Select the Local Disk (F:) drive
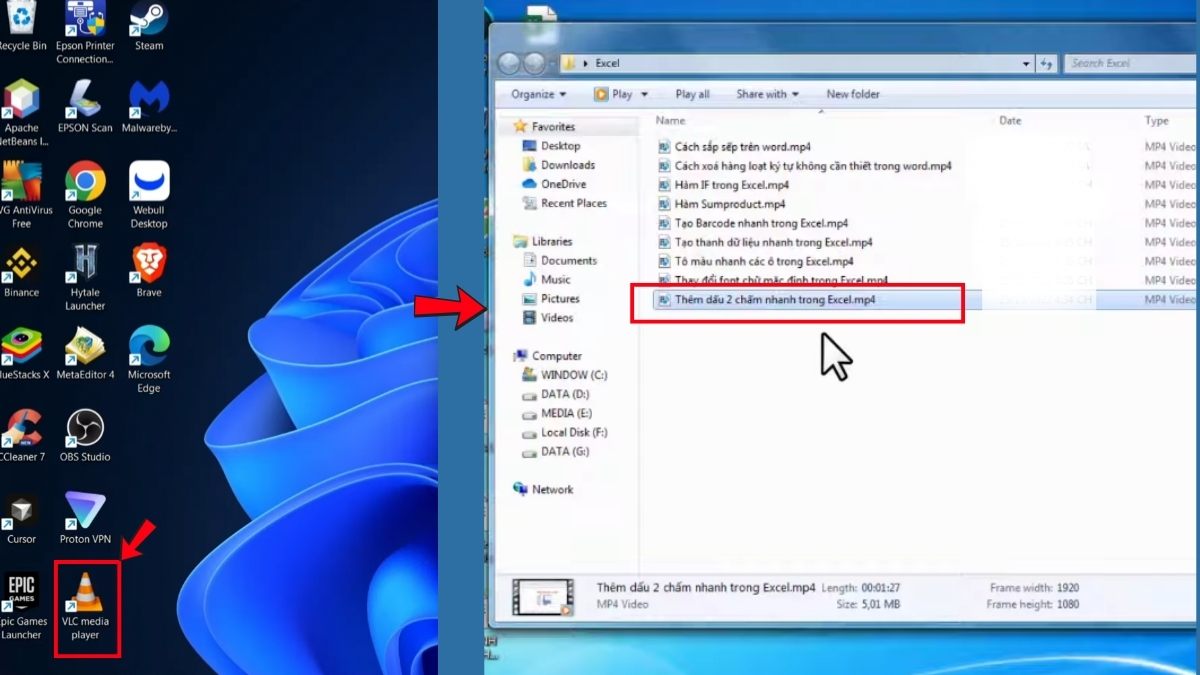1200x675 pixels. [x=565, y=432]
